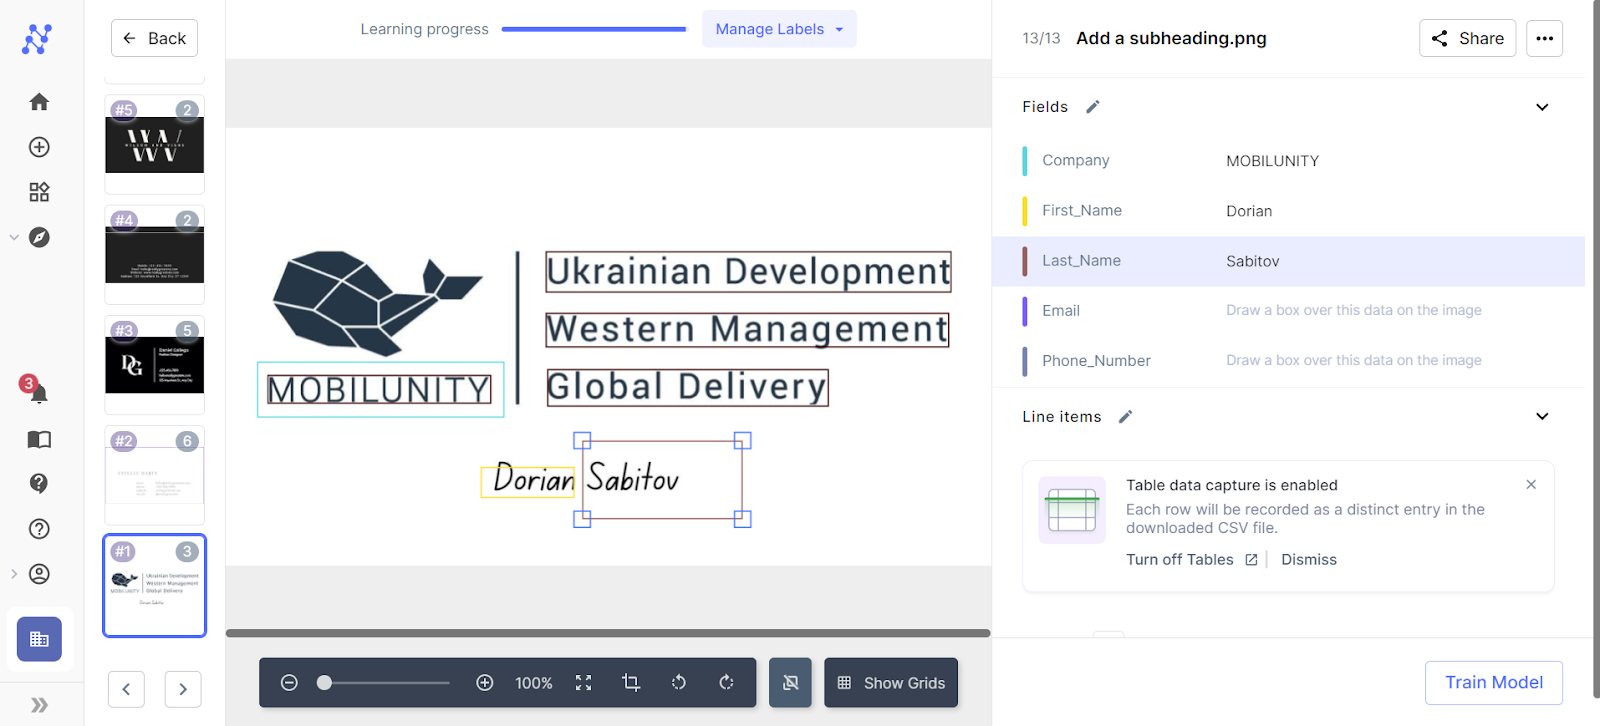This screenshot has width=1600, height=726.
Task: Open the question mark help icon
Action: (39, 529)
